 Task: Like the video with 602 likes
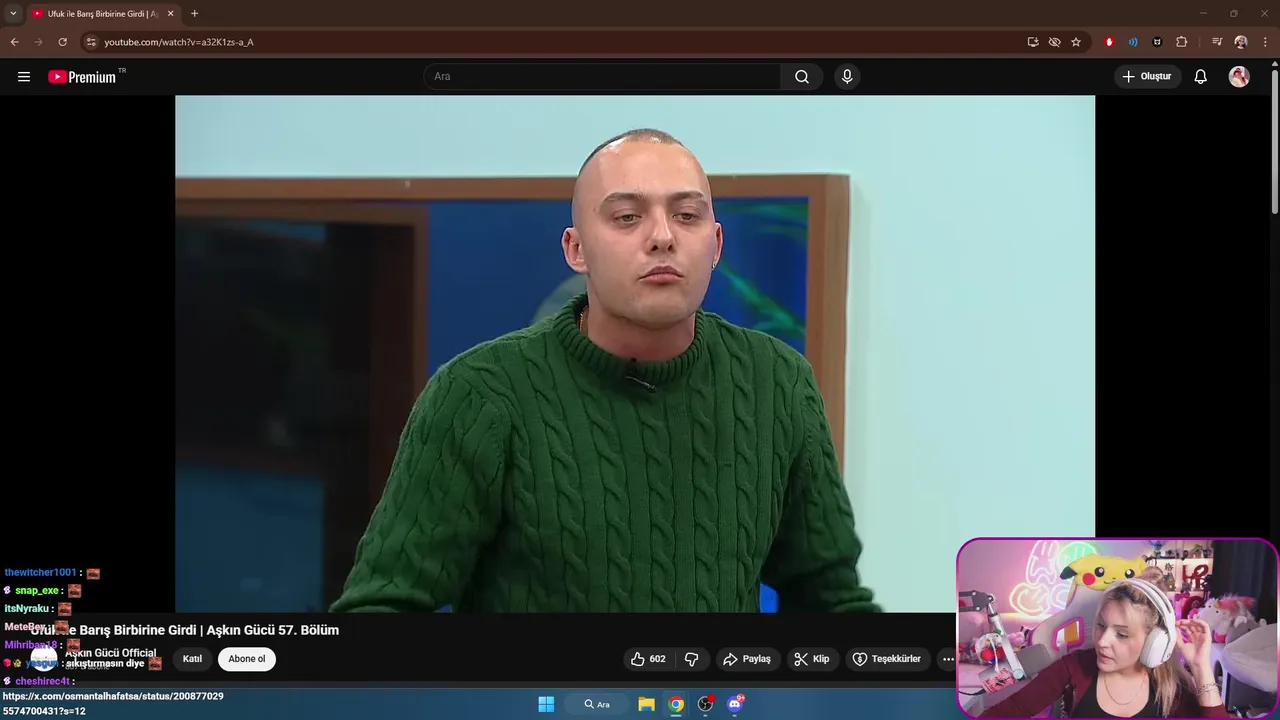pyautogui.click(x=648, y=659)
